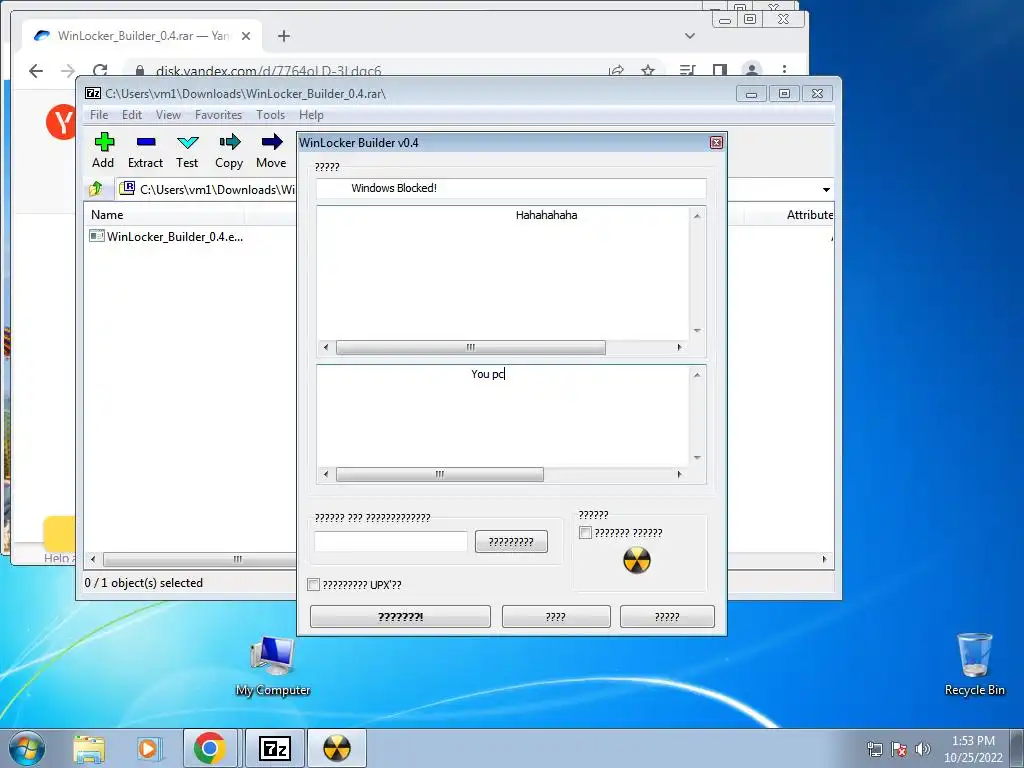
Task: Click the Yandex logo in the browser page
Action: click(x=61, y=121)
